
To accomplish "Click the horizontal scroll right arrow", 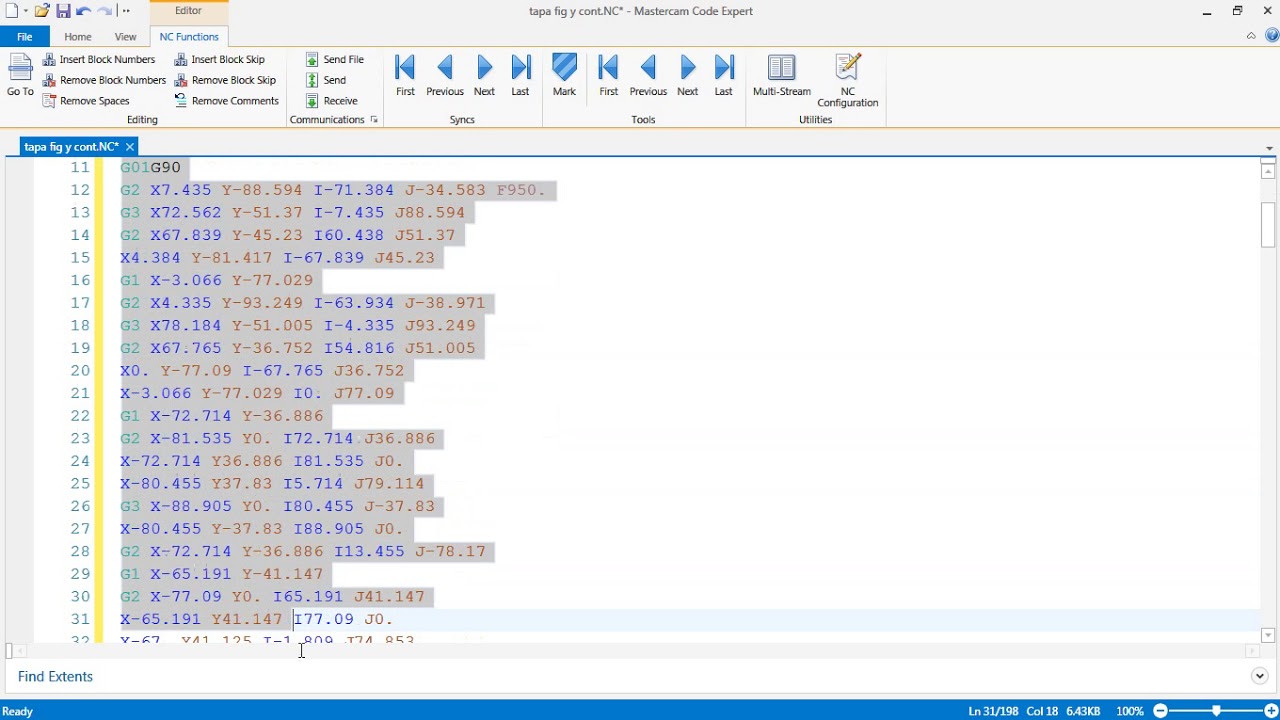I will click(1252, 651).
